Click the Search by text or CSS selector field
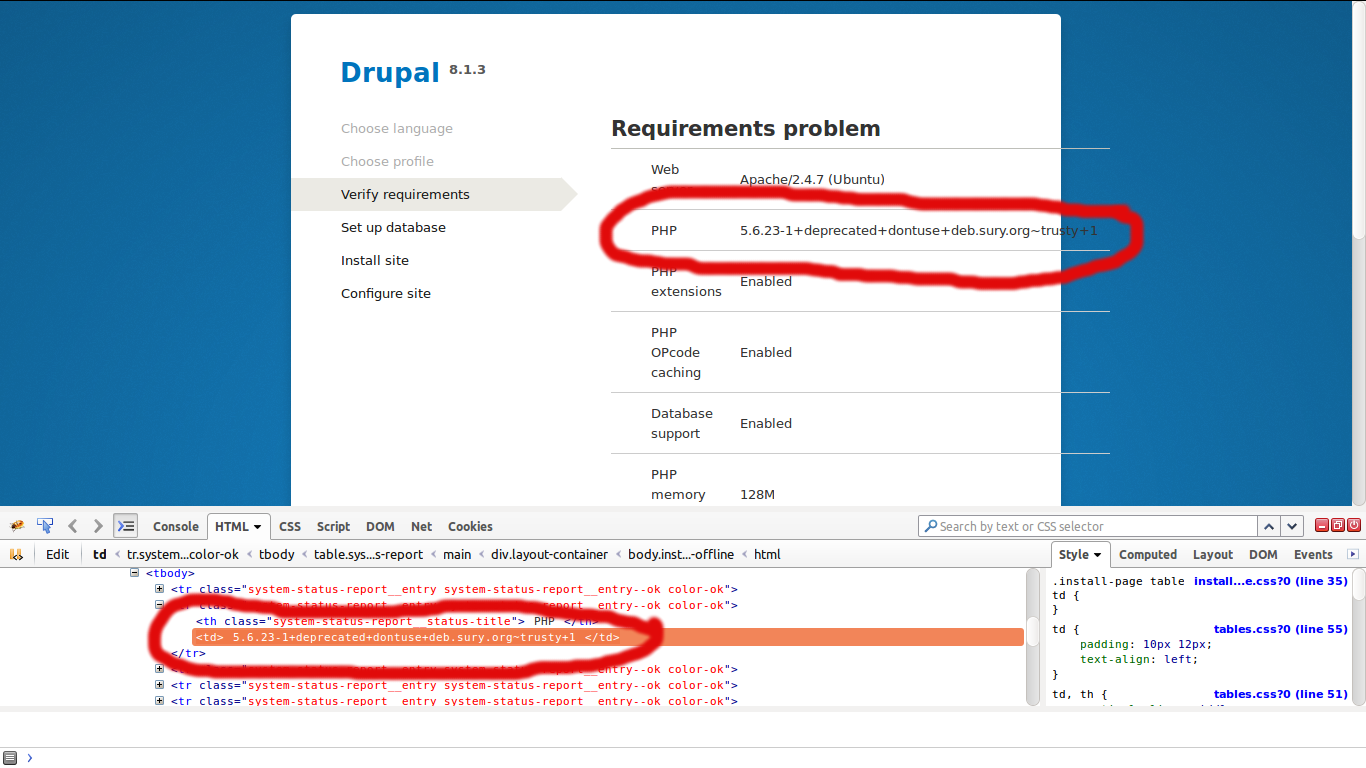 pos(1088,526)
